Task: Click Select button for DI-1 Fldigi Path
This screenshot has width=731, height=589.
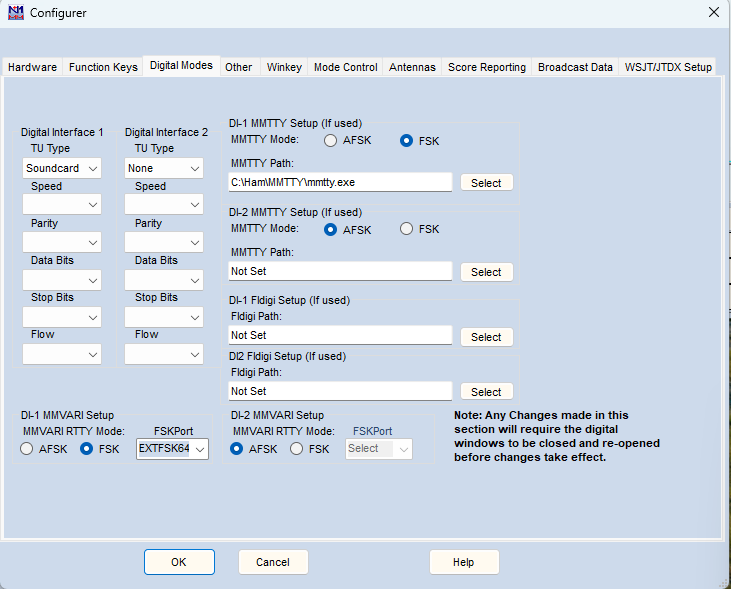Action: (486, 337)
